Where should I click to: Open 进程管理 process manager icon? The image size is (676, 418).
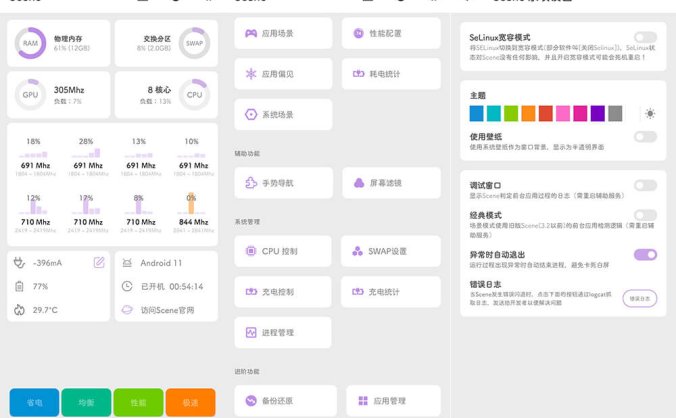click(251, 332)
